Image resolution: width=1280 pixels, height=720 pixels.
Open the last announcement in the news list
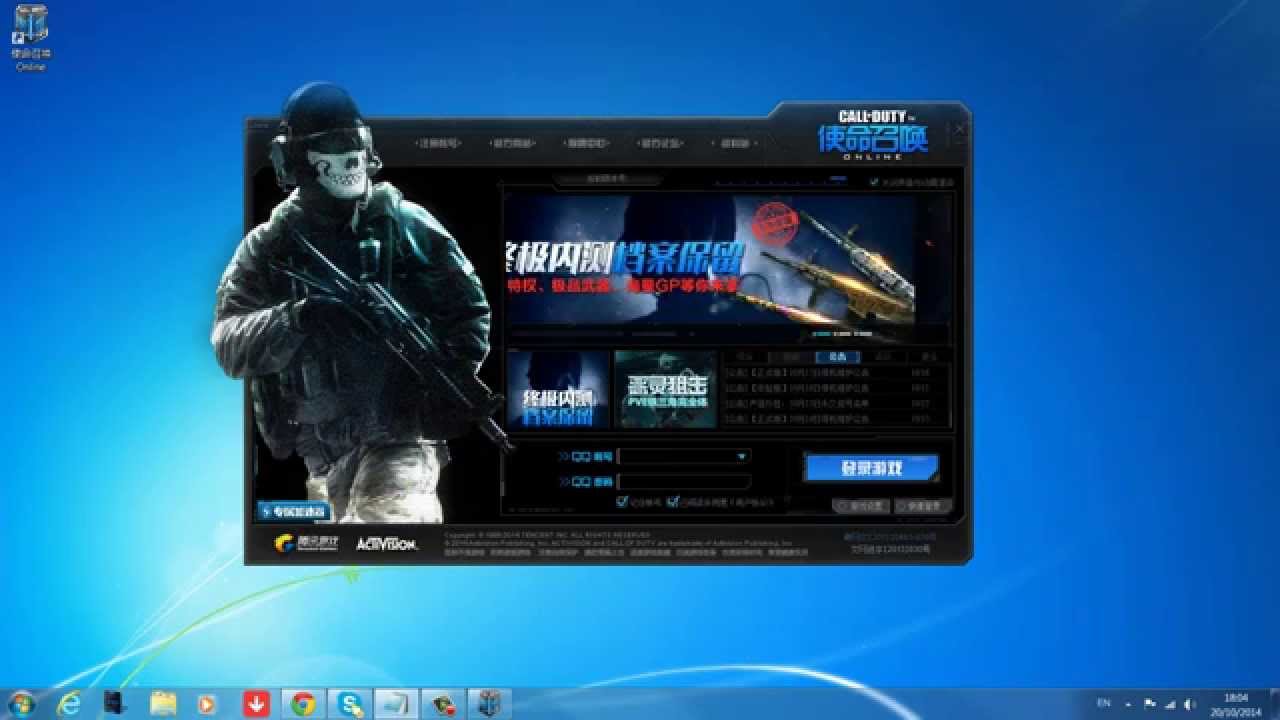[x=826, y=419]
